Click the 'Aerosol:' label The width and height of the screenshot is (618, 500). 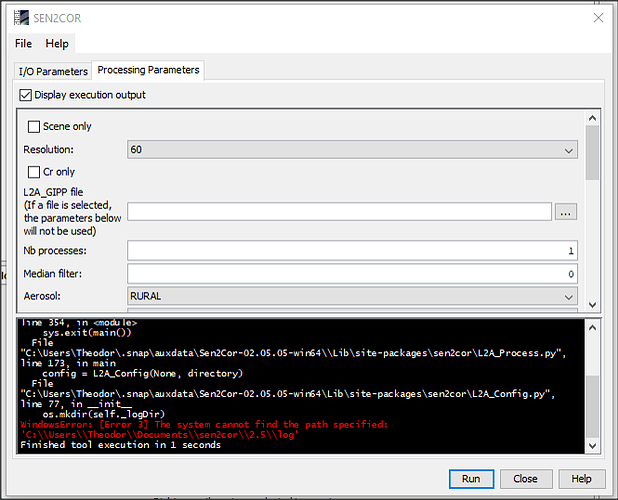pos(42,296)
